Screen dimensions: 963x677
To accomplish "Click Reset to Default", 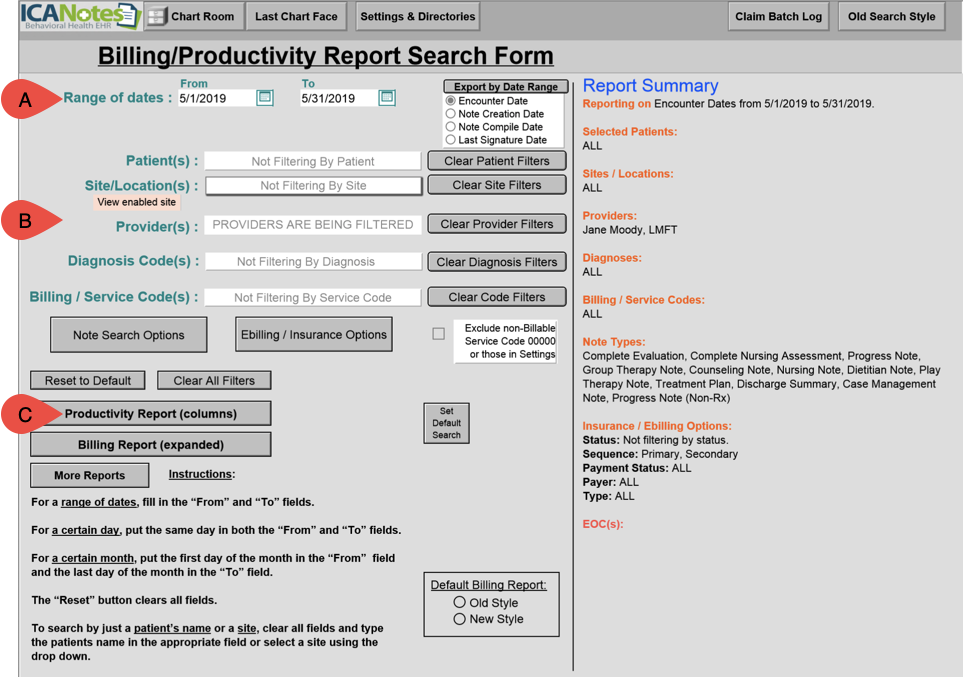I will point(88,380).
